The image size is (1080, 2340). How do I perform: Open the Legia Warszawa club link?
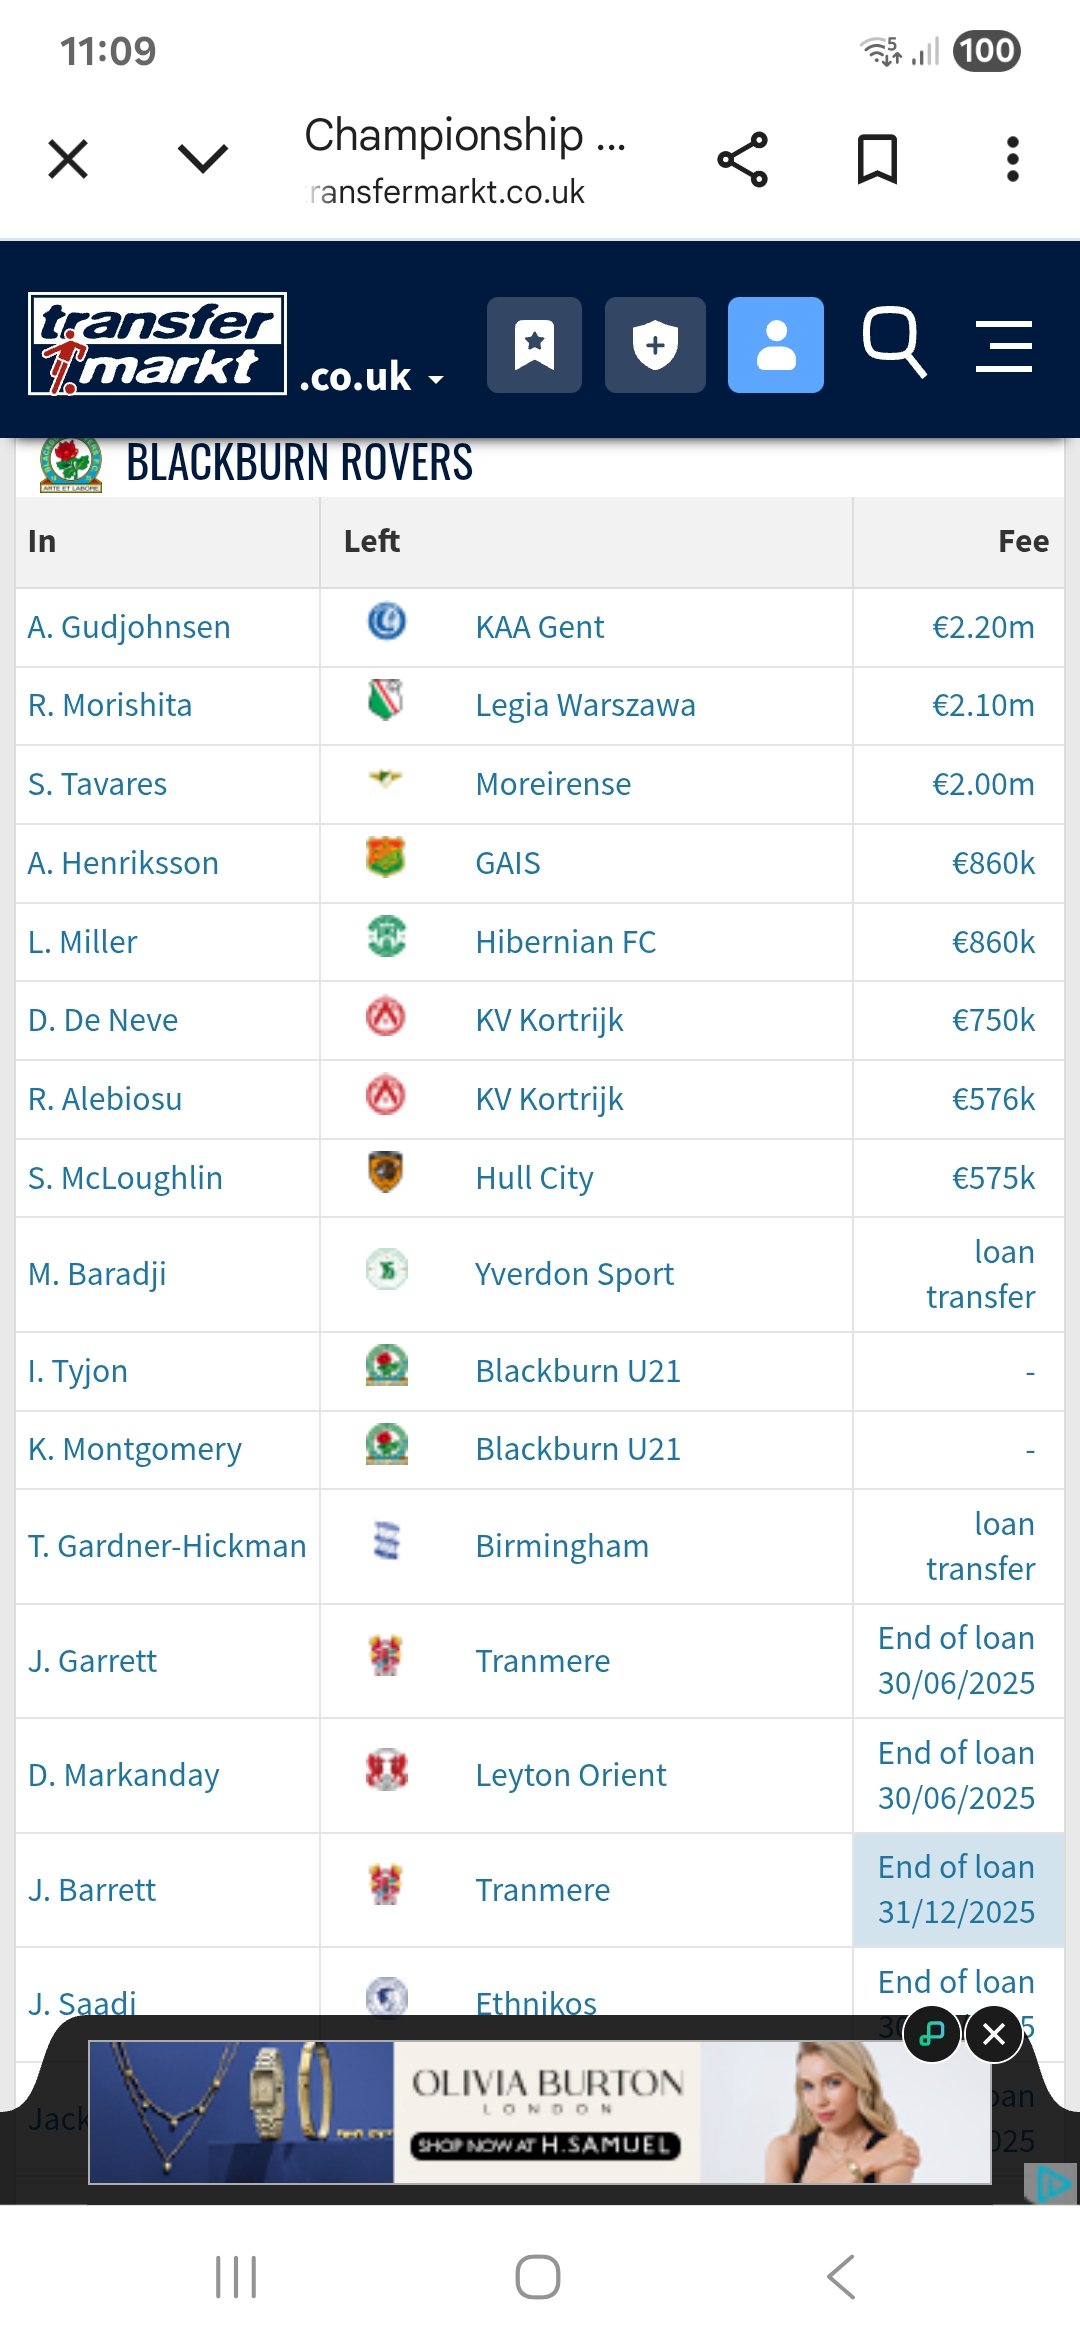pos(585,705)
